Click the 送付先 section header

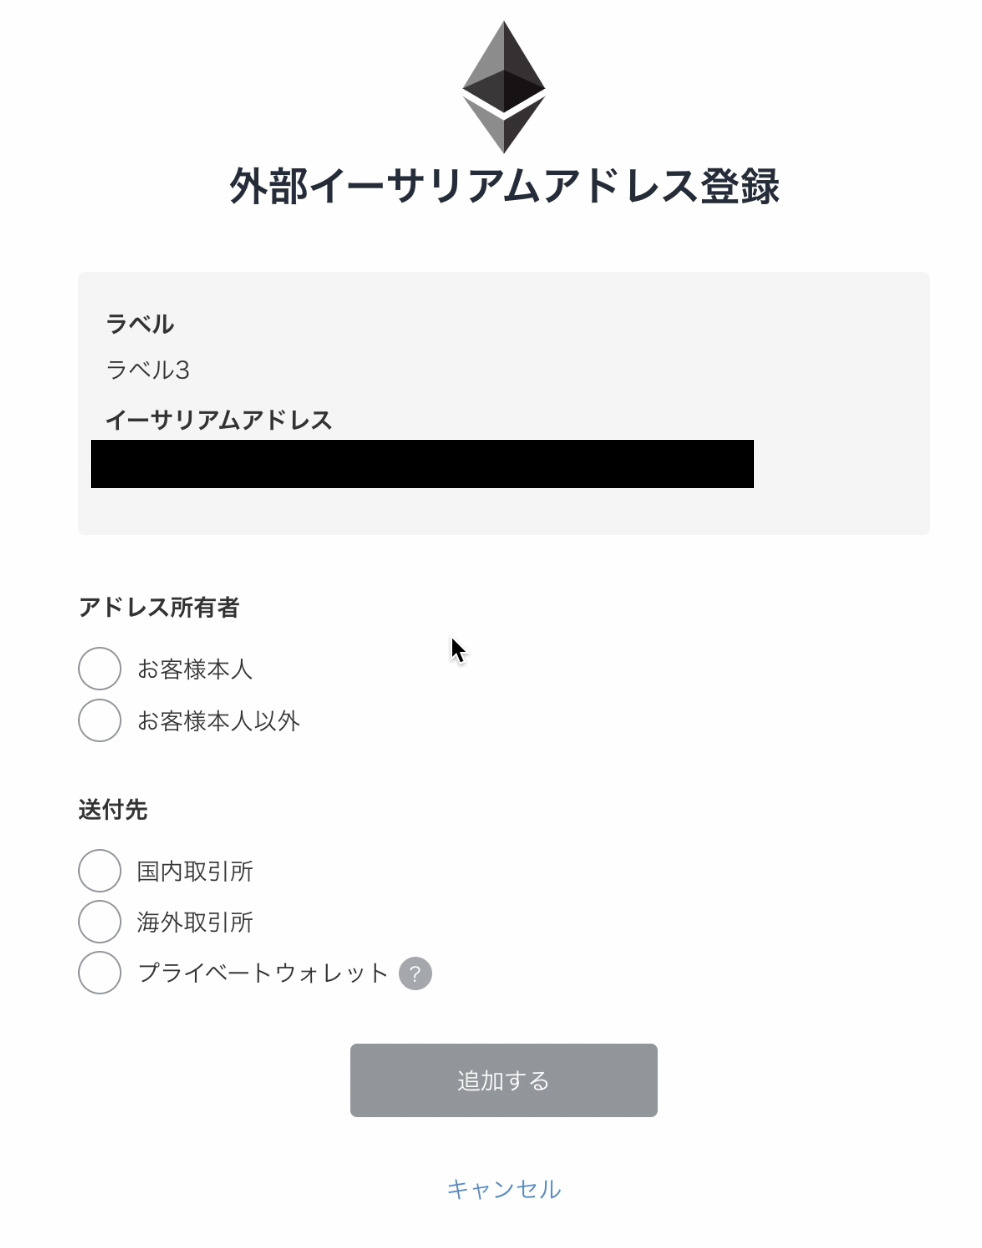(x=113, y=811)
